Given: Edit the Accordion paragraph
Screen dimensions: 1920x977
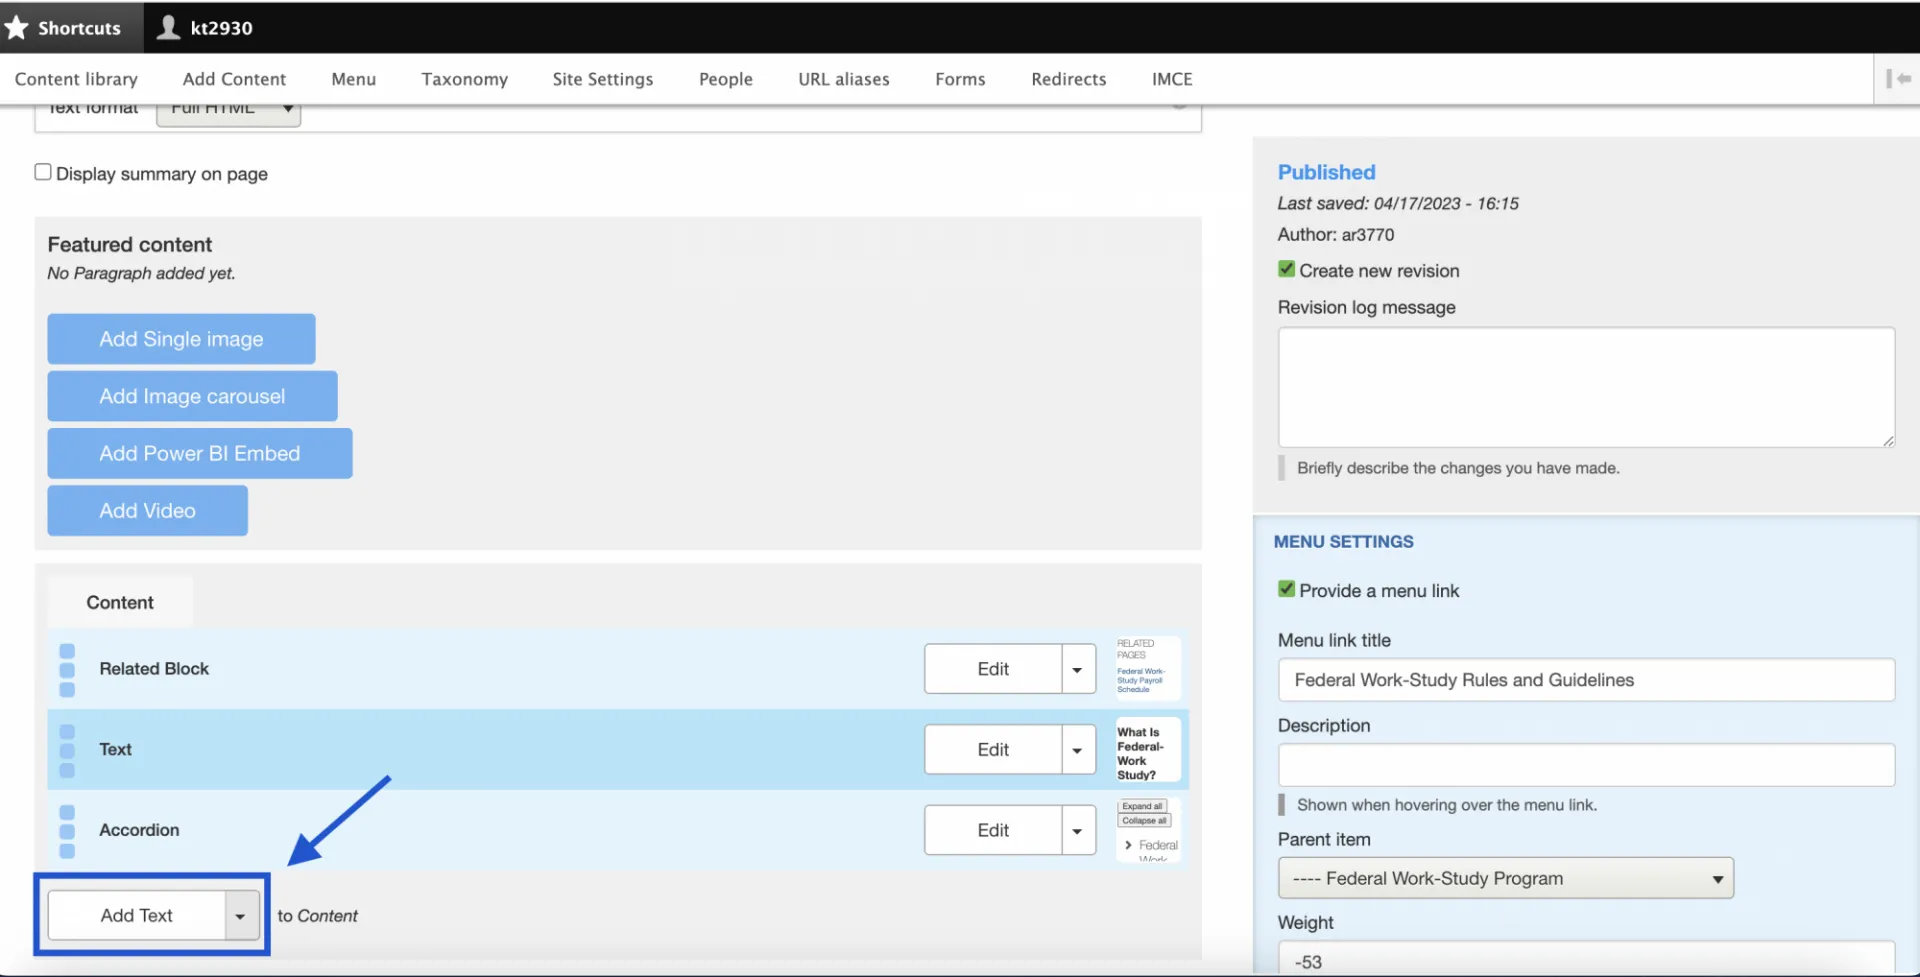Looking at the screenshot, I should tap(993, 830).
